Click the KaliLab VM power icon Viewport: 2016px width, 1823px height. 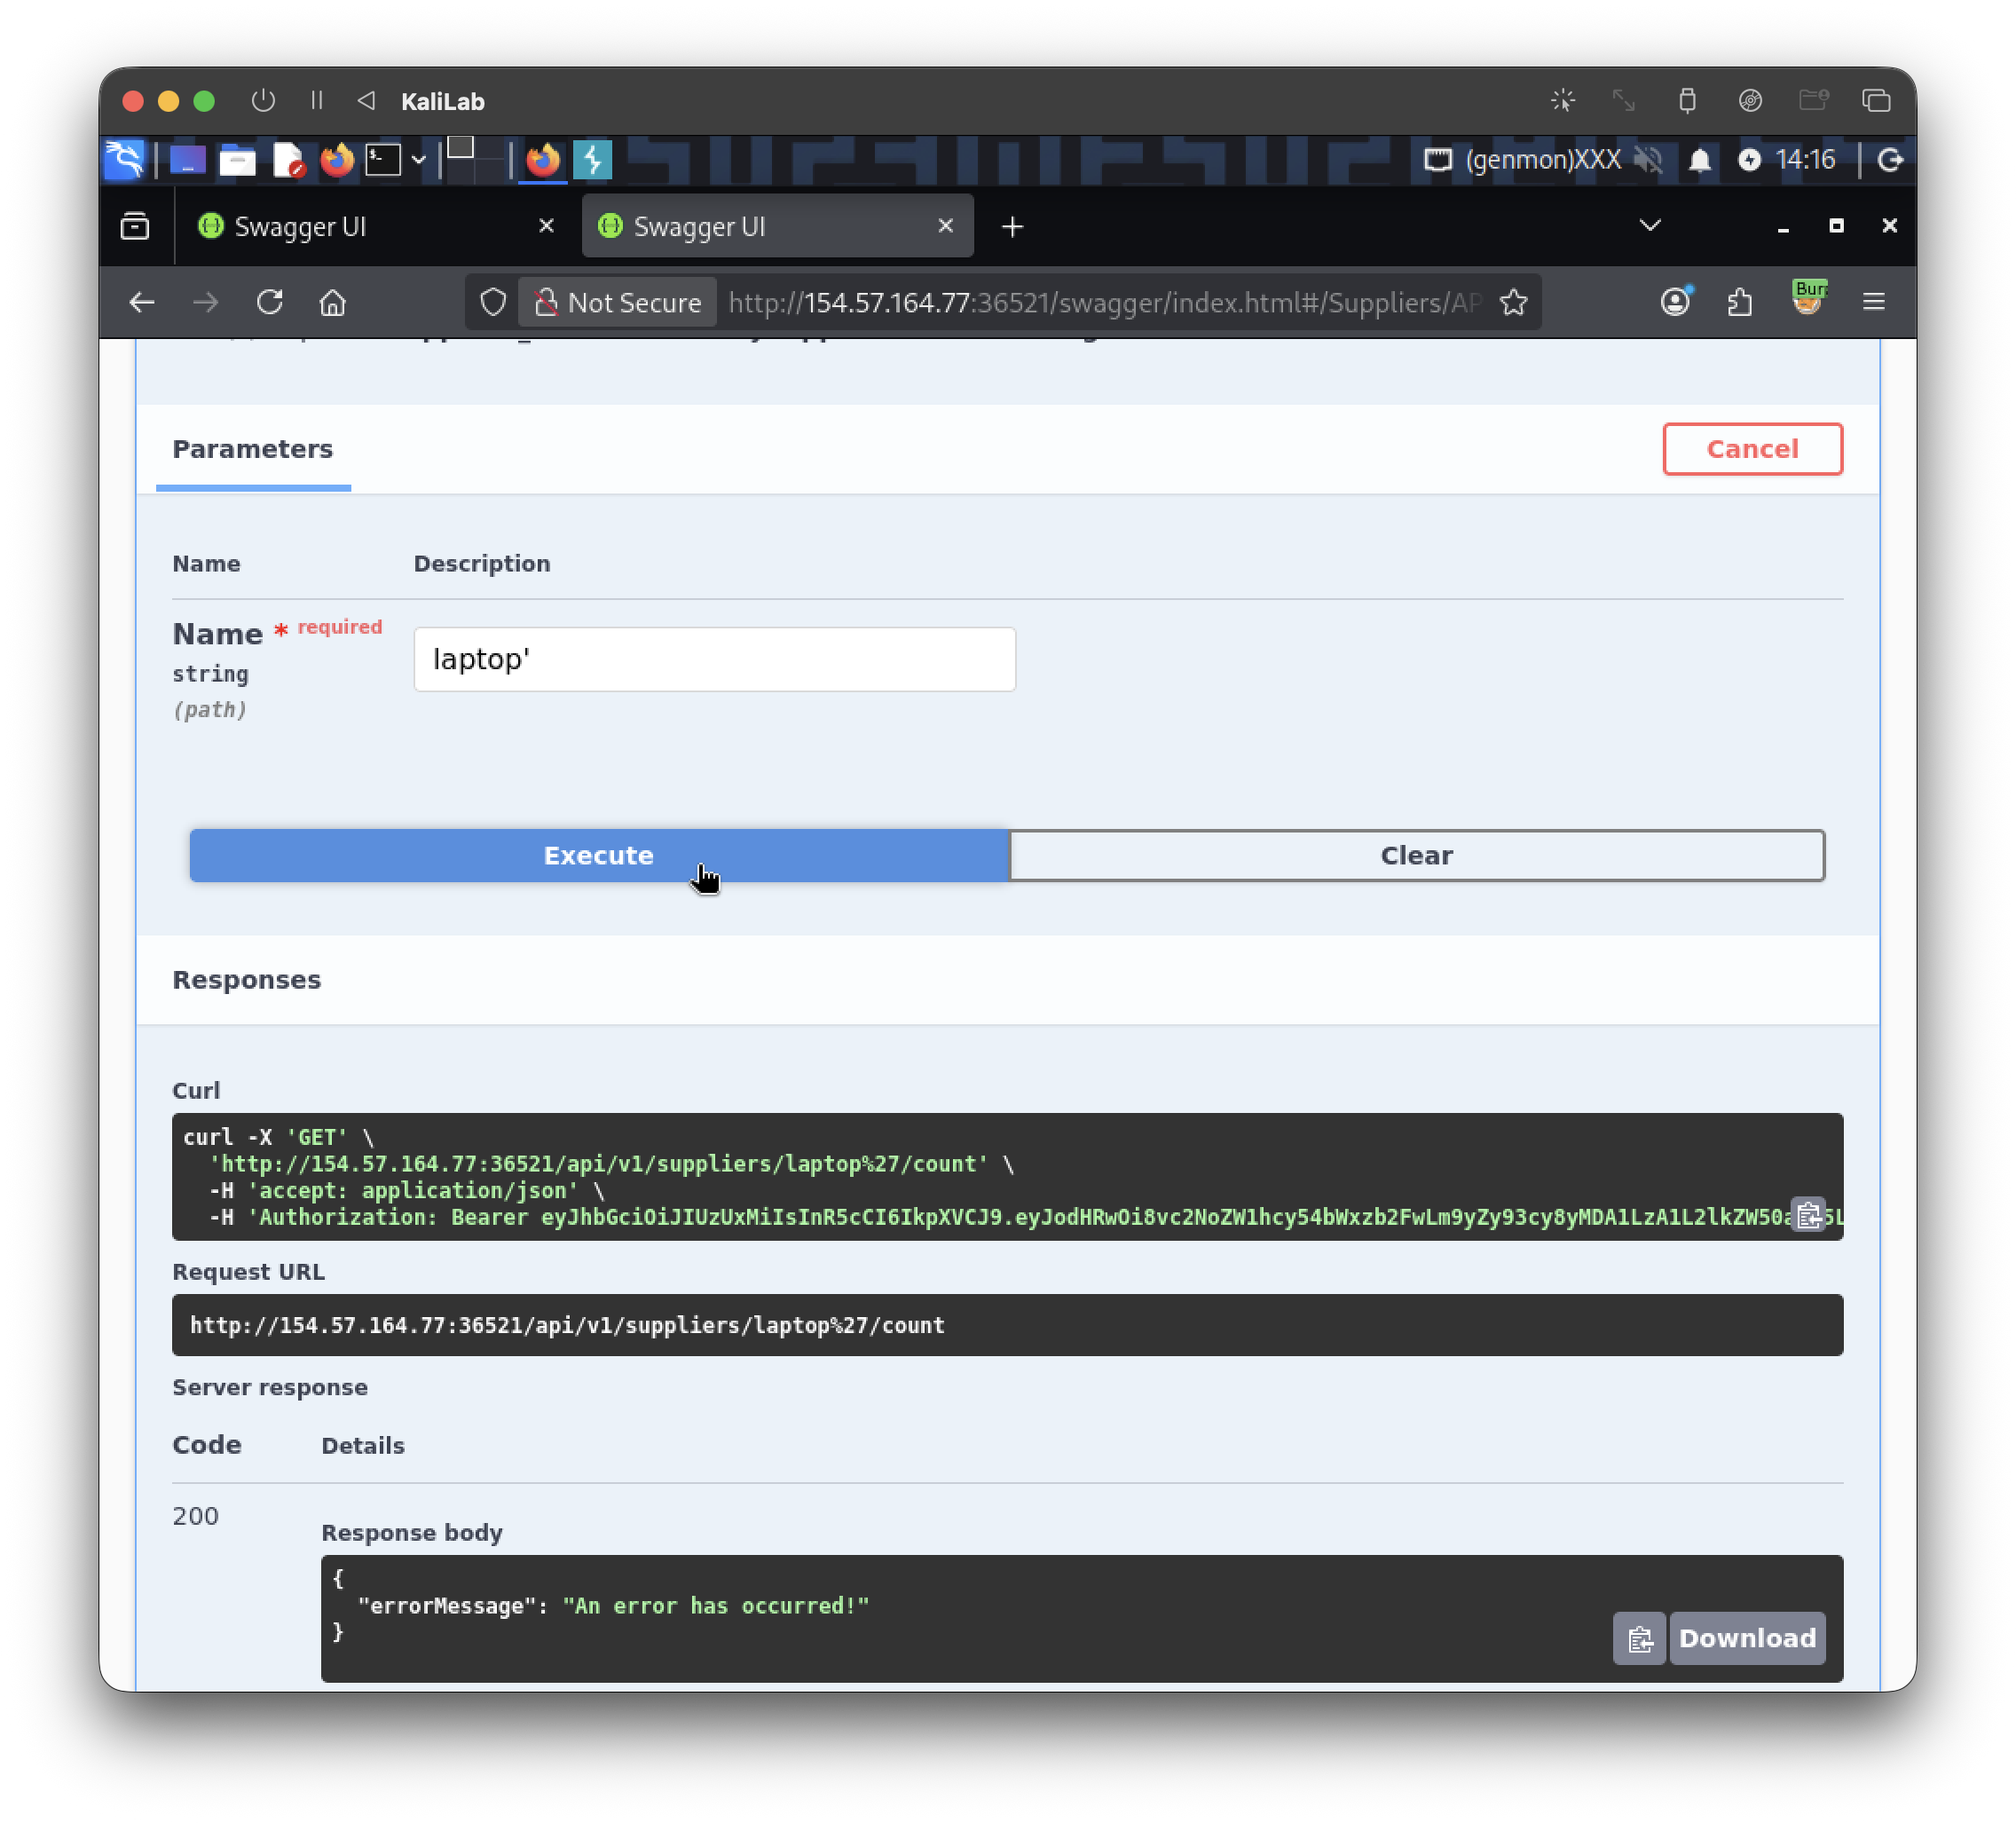263,100
